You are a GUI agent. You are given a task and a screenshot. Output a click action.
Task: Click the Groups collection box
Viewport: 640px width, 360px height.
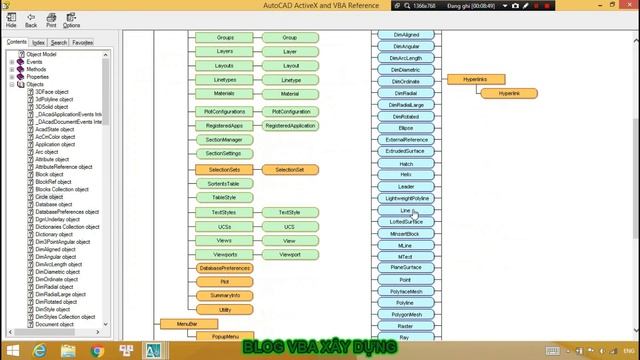click(x=224, y=38)
